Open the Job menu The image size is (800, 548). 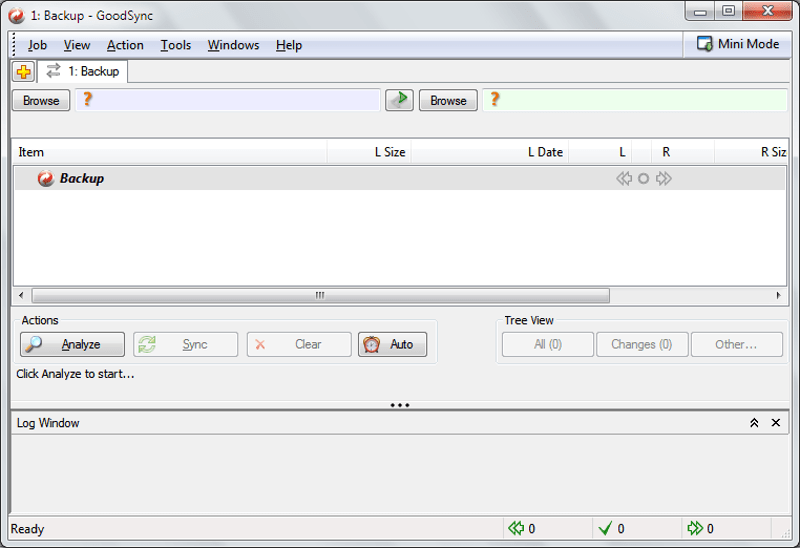37,45
